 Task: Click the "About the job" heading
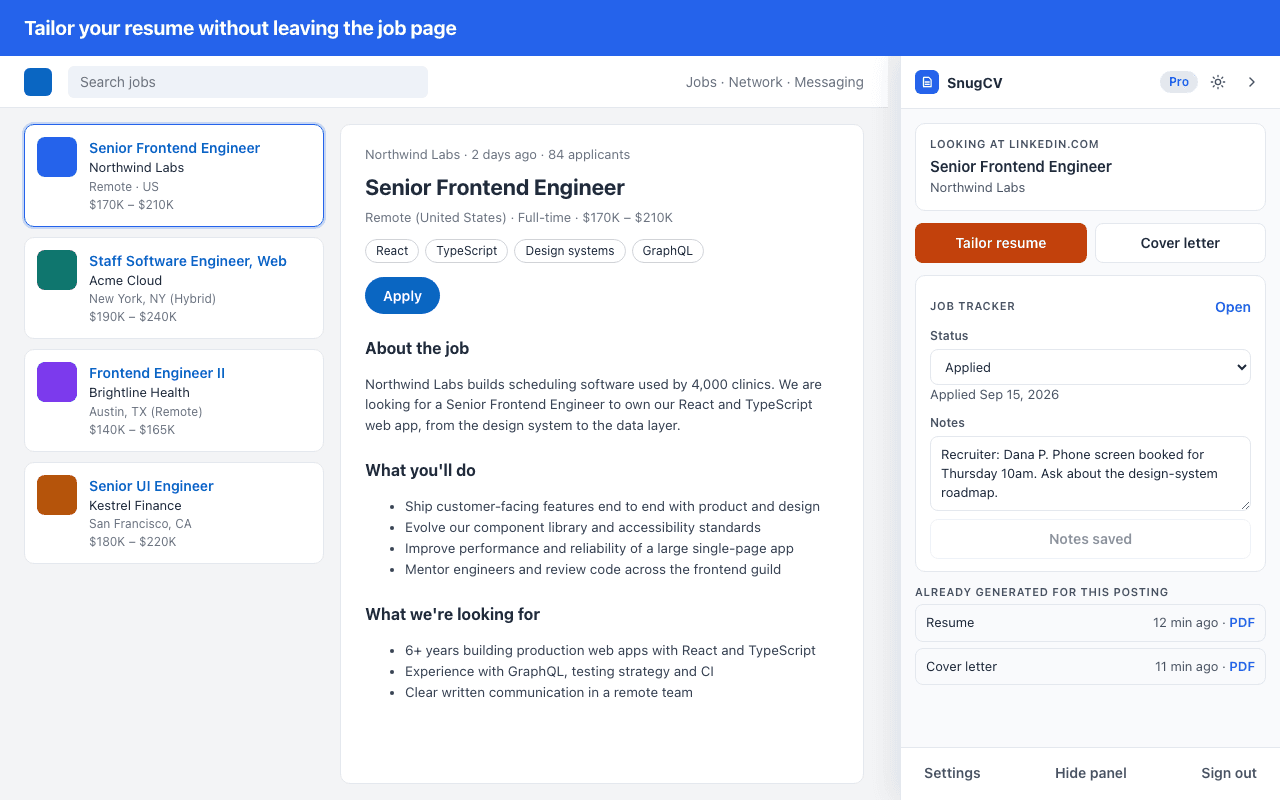point(417,349)
